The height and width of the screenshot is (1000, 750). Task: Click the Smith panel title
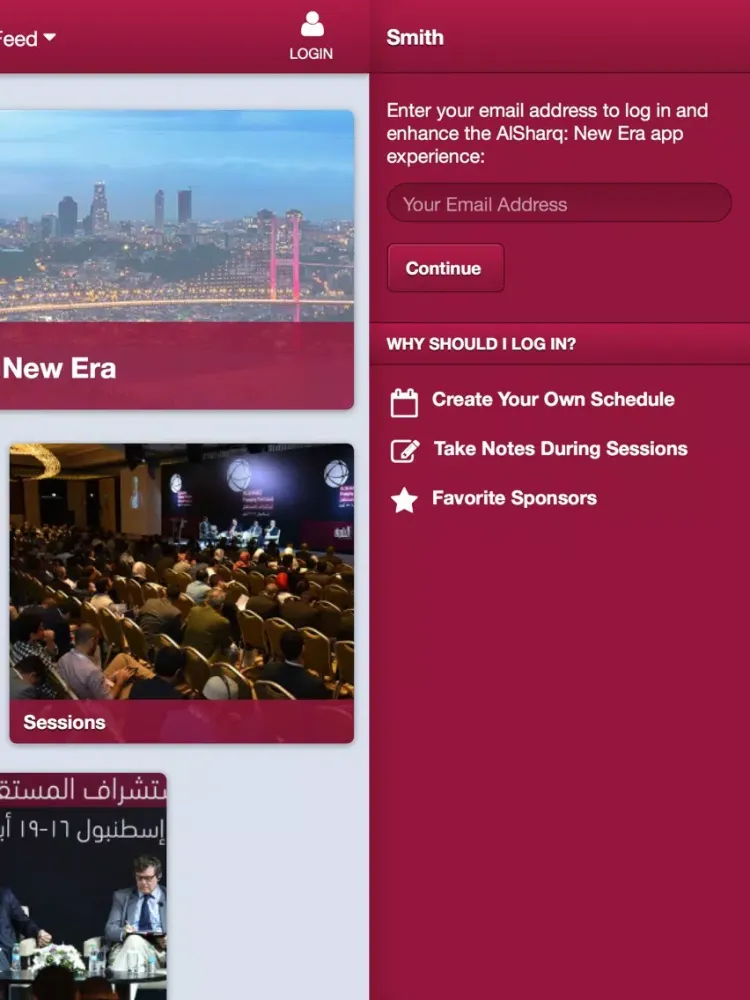(415, 38)
